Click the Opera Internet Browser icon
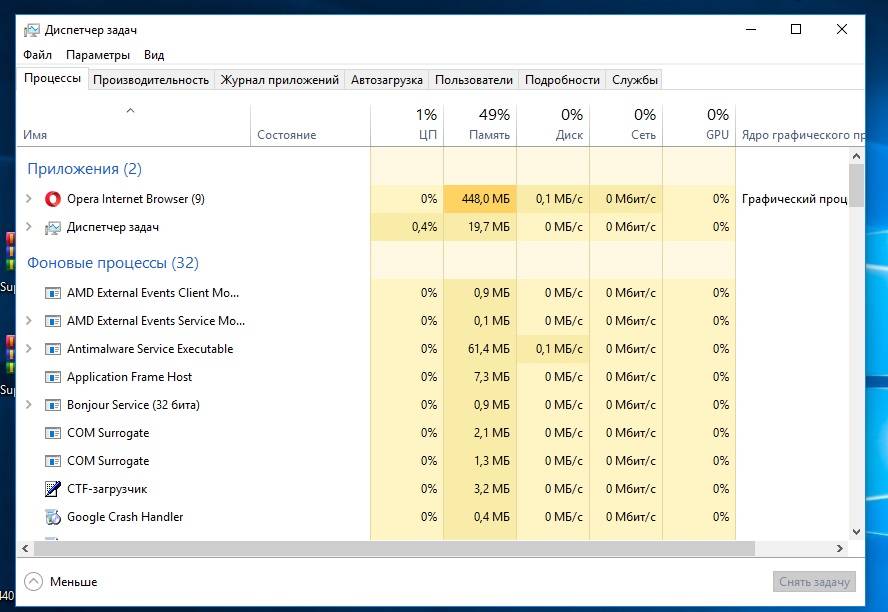Viewport: 888px width, 612px height. [x=53, y=199]
